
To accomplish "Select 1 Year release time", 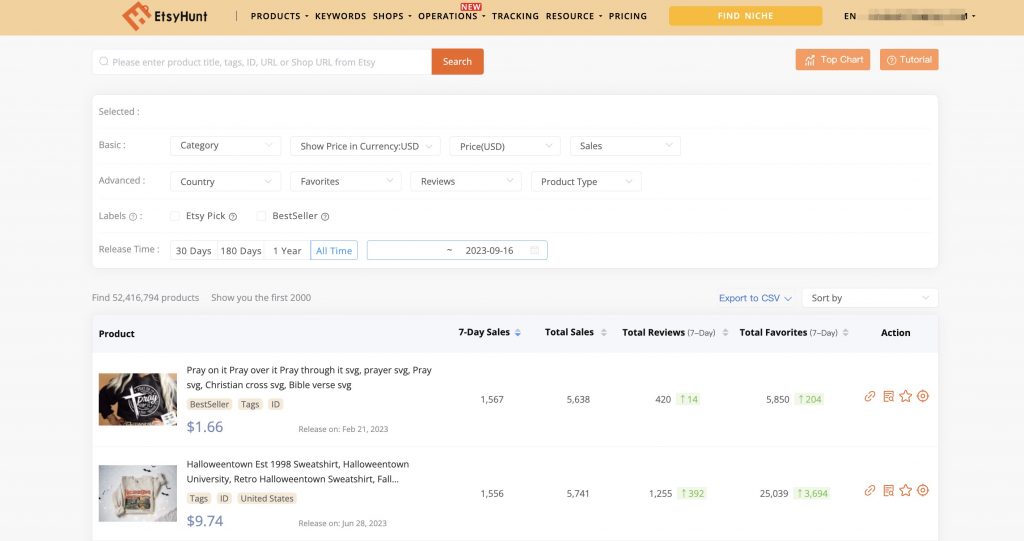I will tap(287, 250).
